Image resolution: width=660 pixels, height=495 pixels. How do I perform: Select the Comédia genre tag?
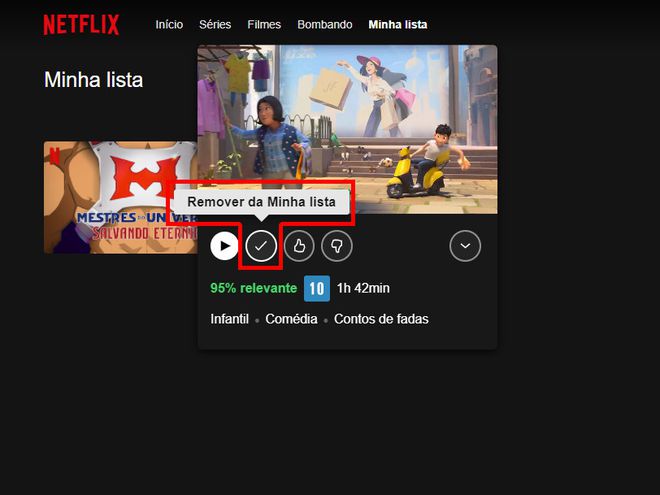click(291, 319)
